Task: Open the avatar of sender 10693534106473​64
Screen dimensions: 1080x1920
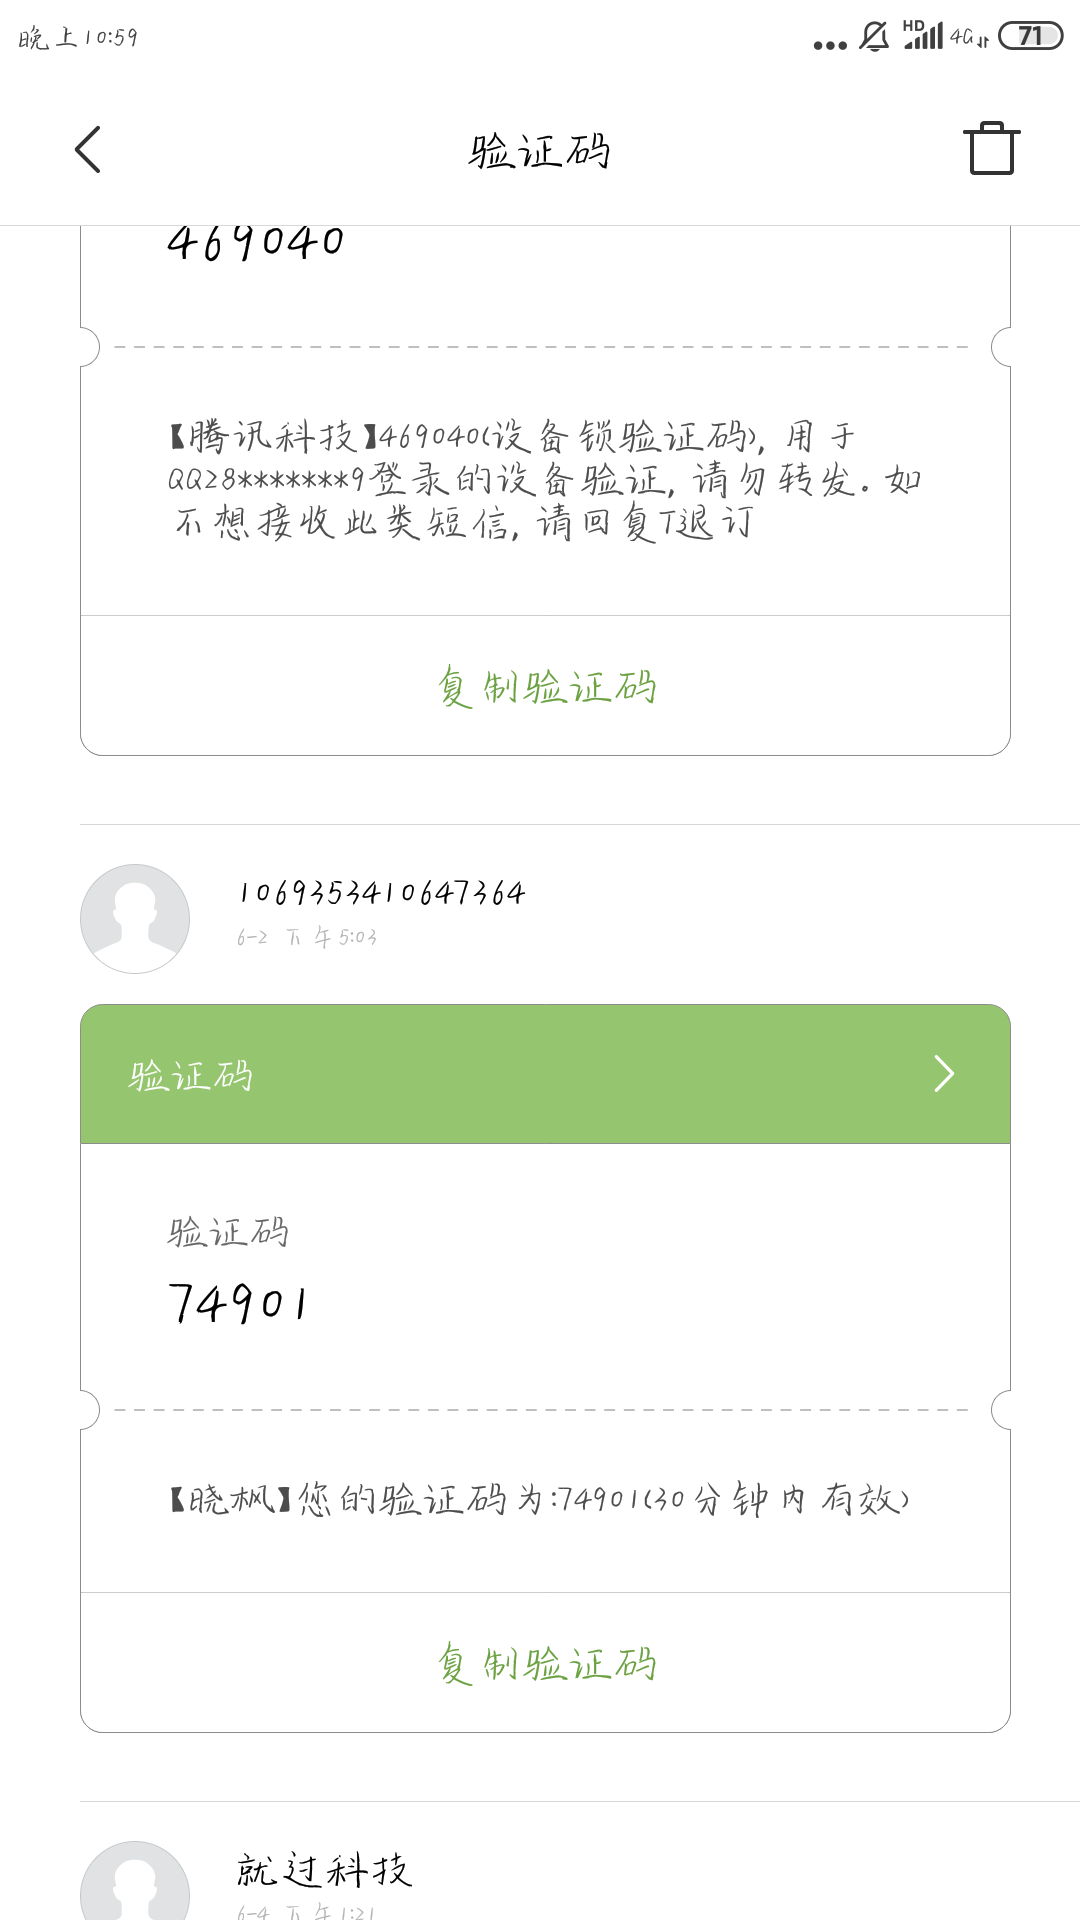Action: tap(135, 919)
